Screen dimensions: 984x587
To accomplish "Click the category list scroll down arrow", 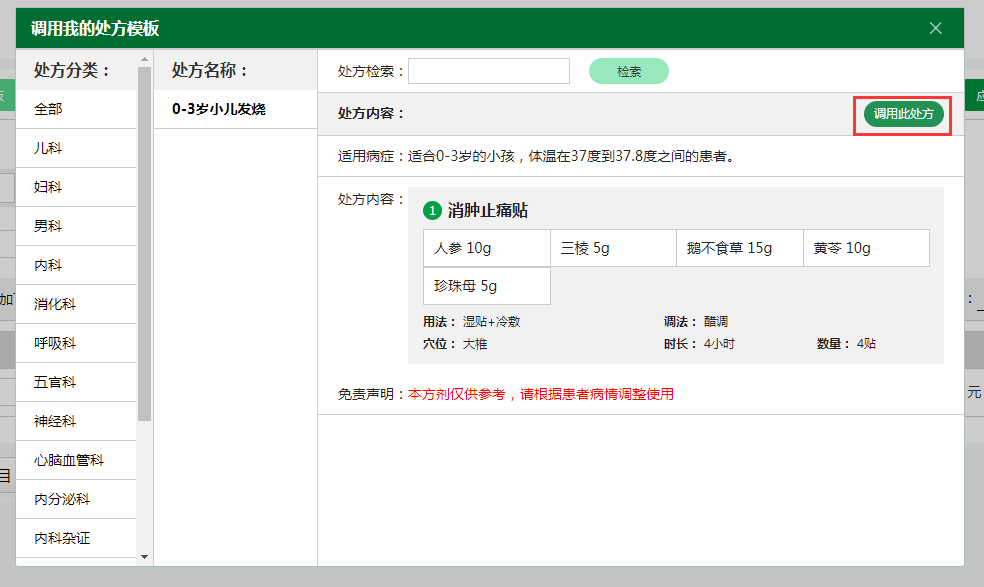I will (144, 557).
